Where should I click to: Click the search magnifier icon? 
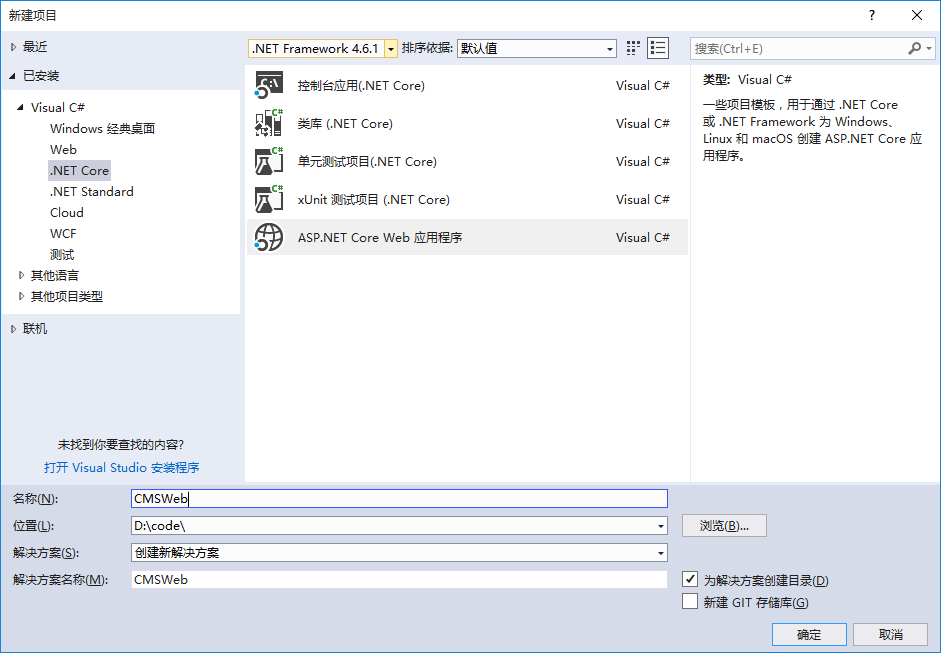(x=915, y=48)
